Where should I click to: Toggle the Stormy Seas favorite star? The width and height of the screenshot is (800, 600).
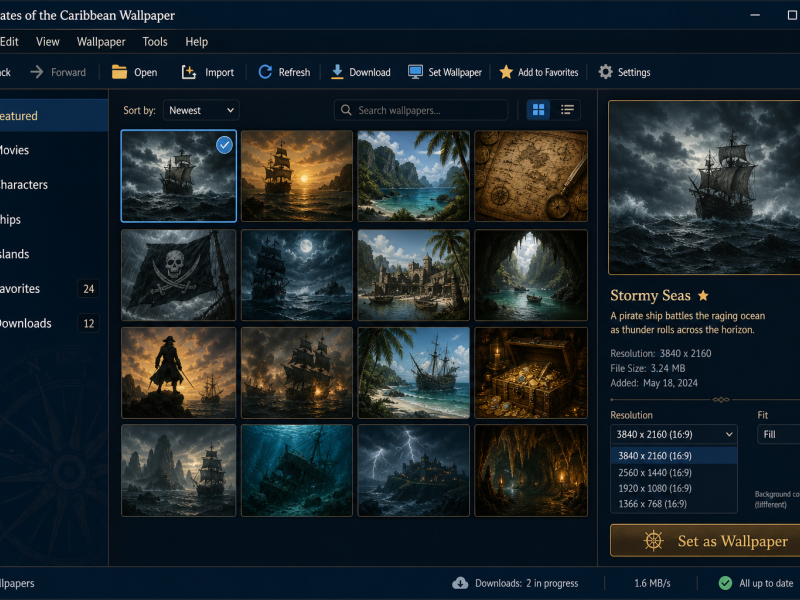click(703, 295)
